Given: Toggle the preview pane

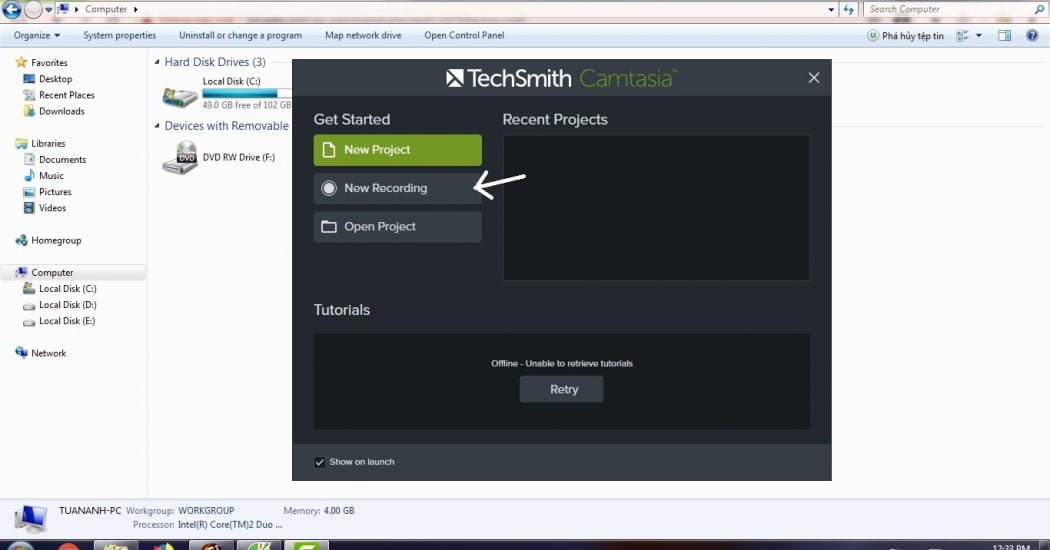Looking at the screenshot, I should tap(1004, 36).
